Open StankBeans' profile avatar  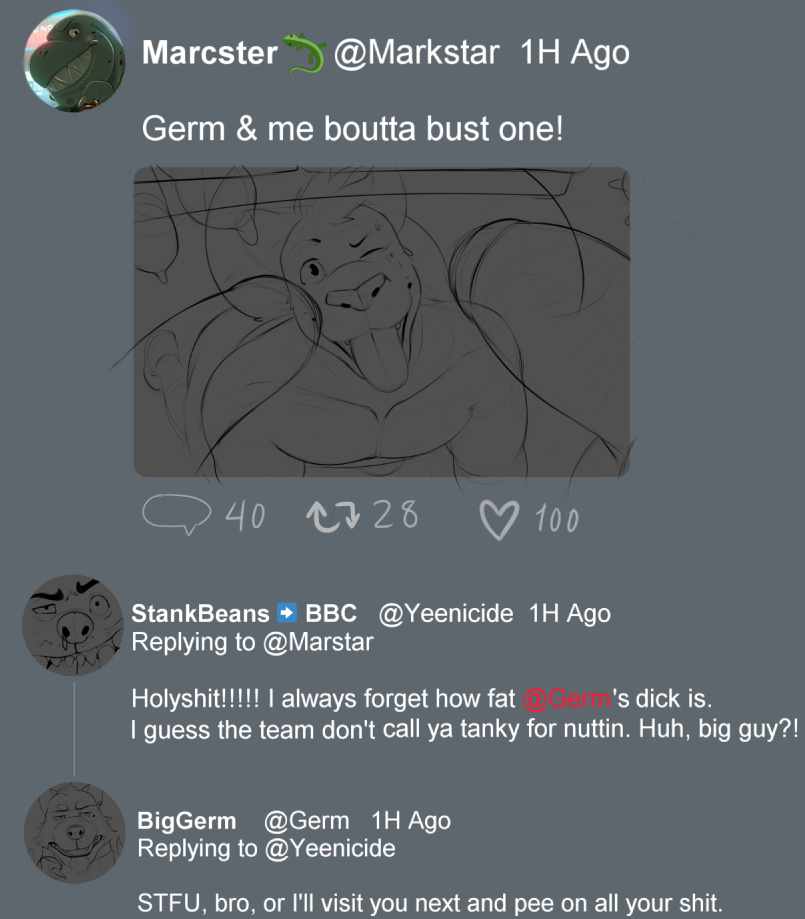(x=72, y=625)
